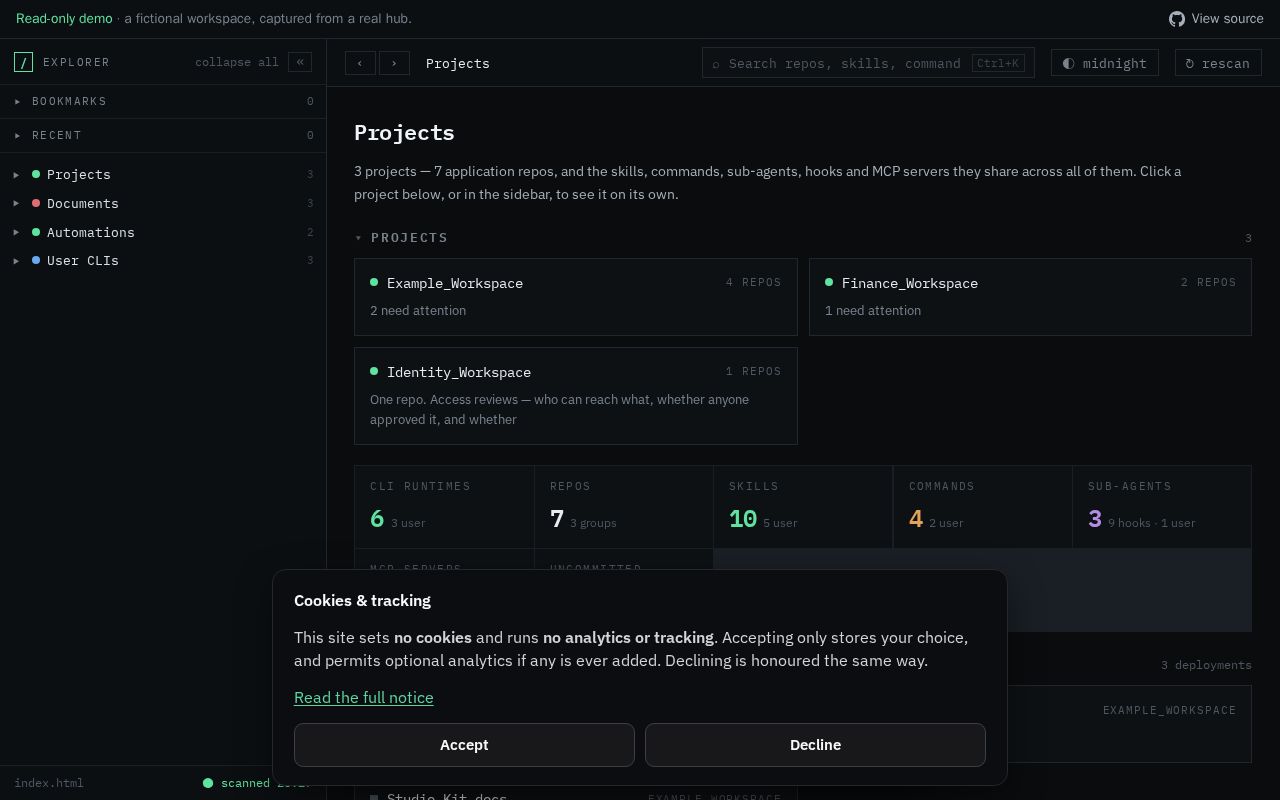The height and width of the screenshot is (800, 1280).
Task: Open the Example_Workspace project card
Action: pyautogui.click(x=576, y=297)
